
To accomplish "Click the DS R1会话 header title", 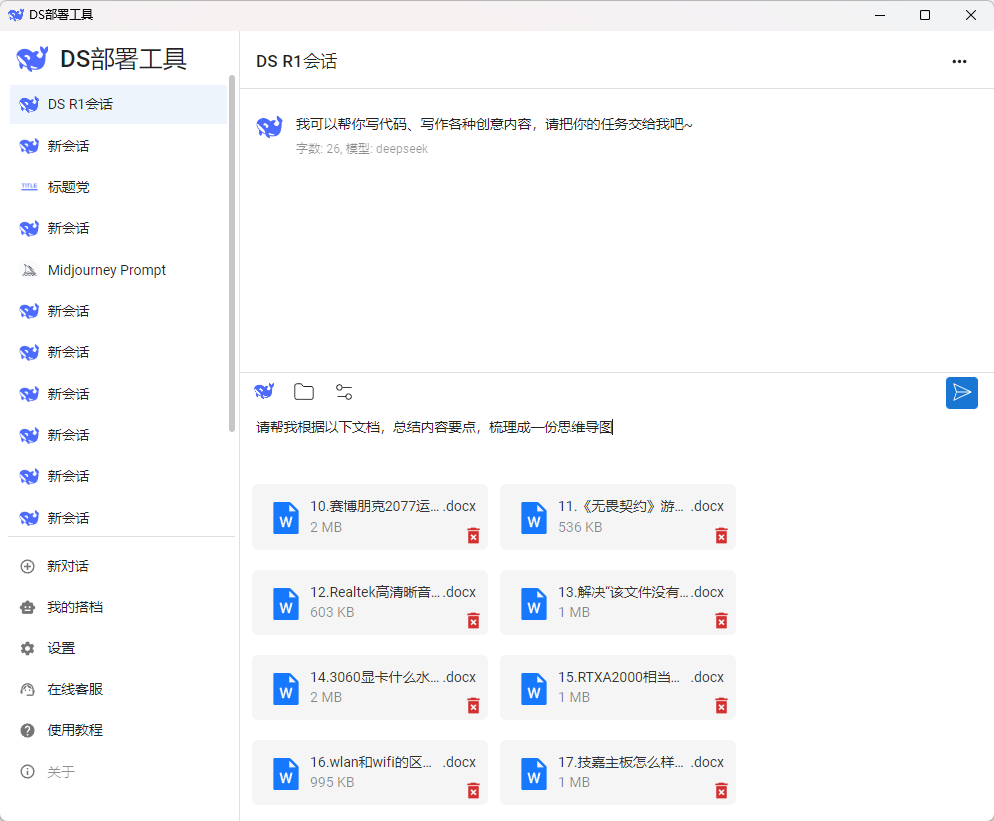I will click(x=297, y=61).
